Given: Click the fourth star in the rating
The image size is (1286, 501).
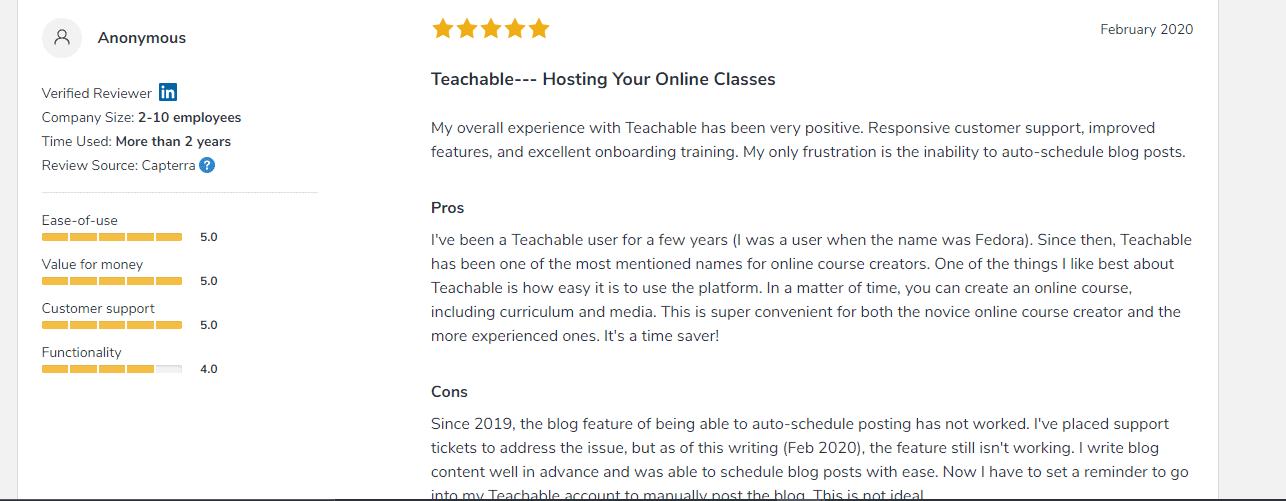Looking at the screenshot, I should point(514,29).
